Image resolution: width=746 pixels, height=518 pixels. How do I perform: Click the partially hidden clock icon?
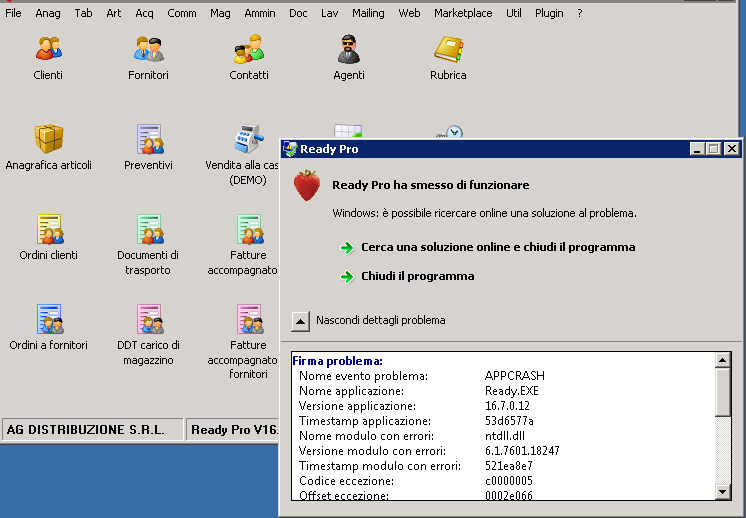click(x=451, y=131)
